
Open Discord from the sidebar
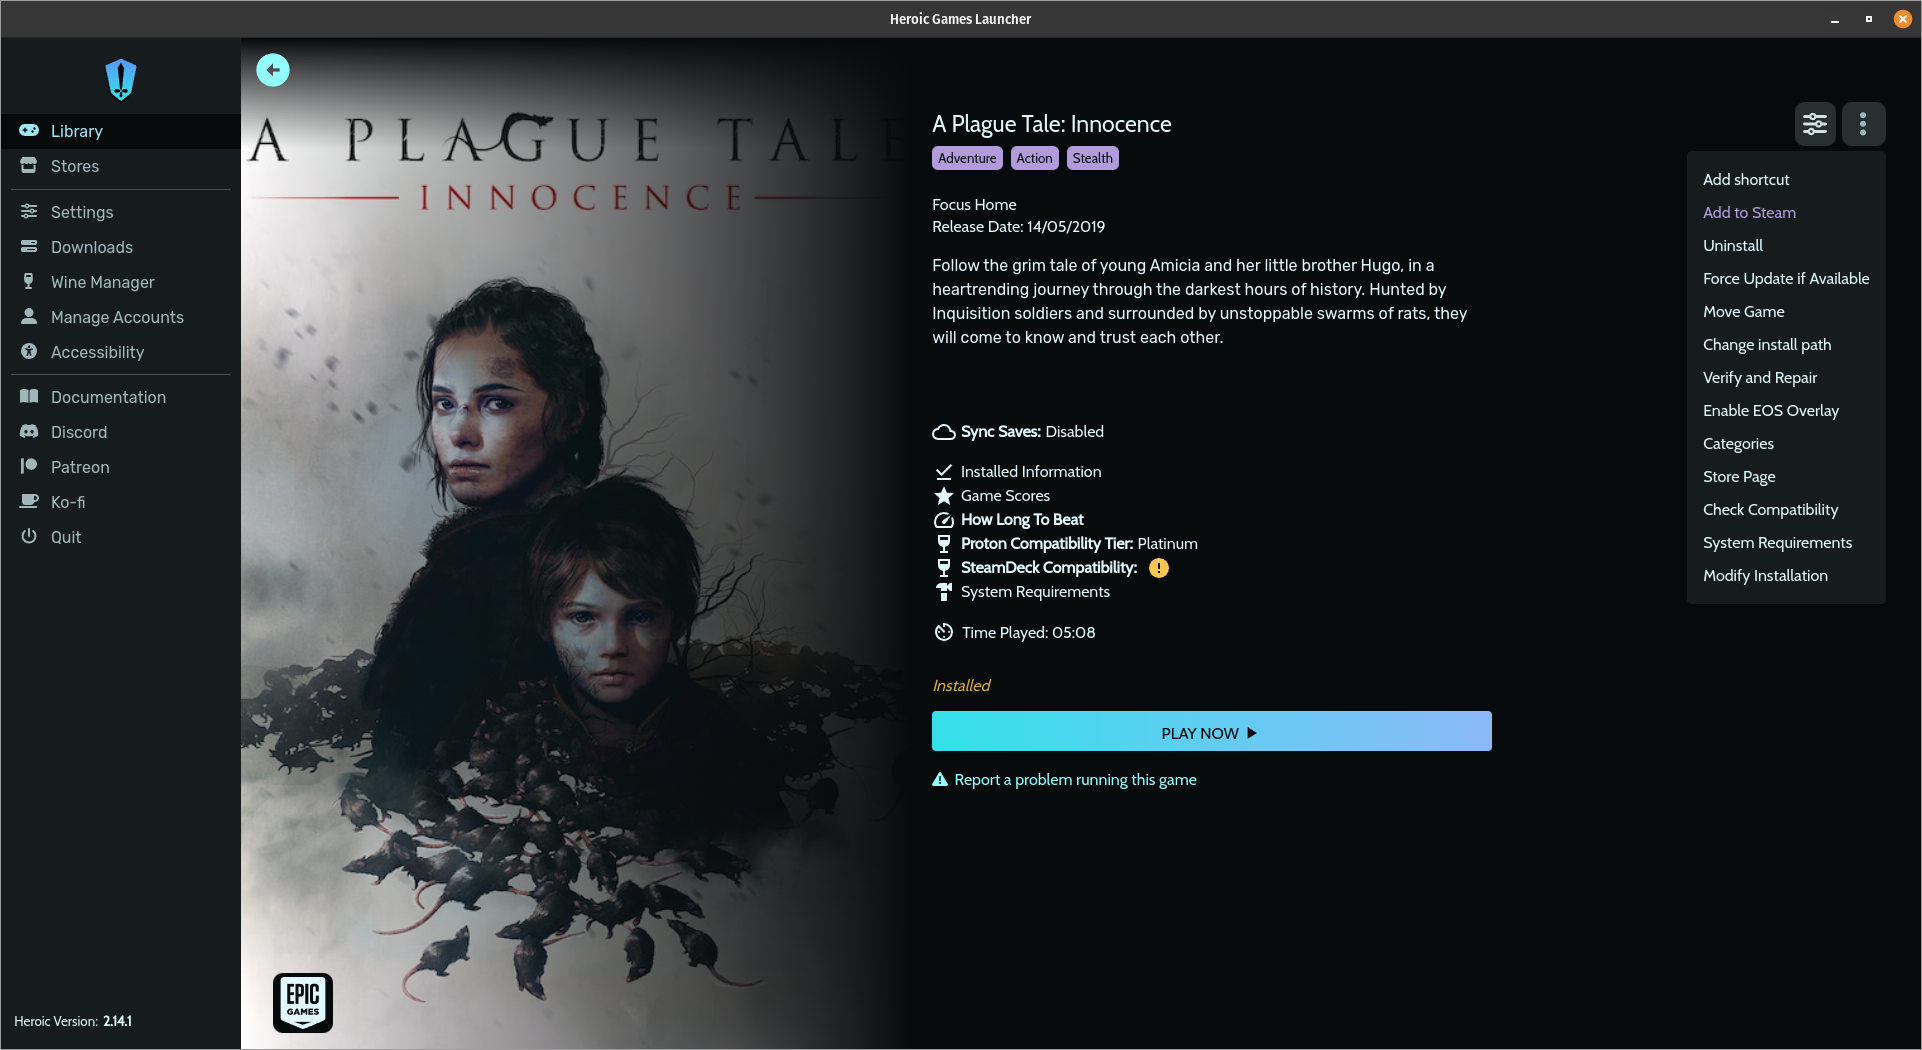79,432
